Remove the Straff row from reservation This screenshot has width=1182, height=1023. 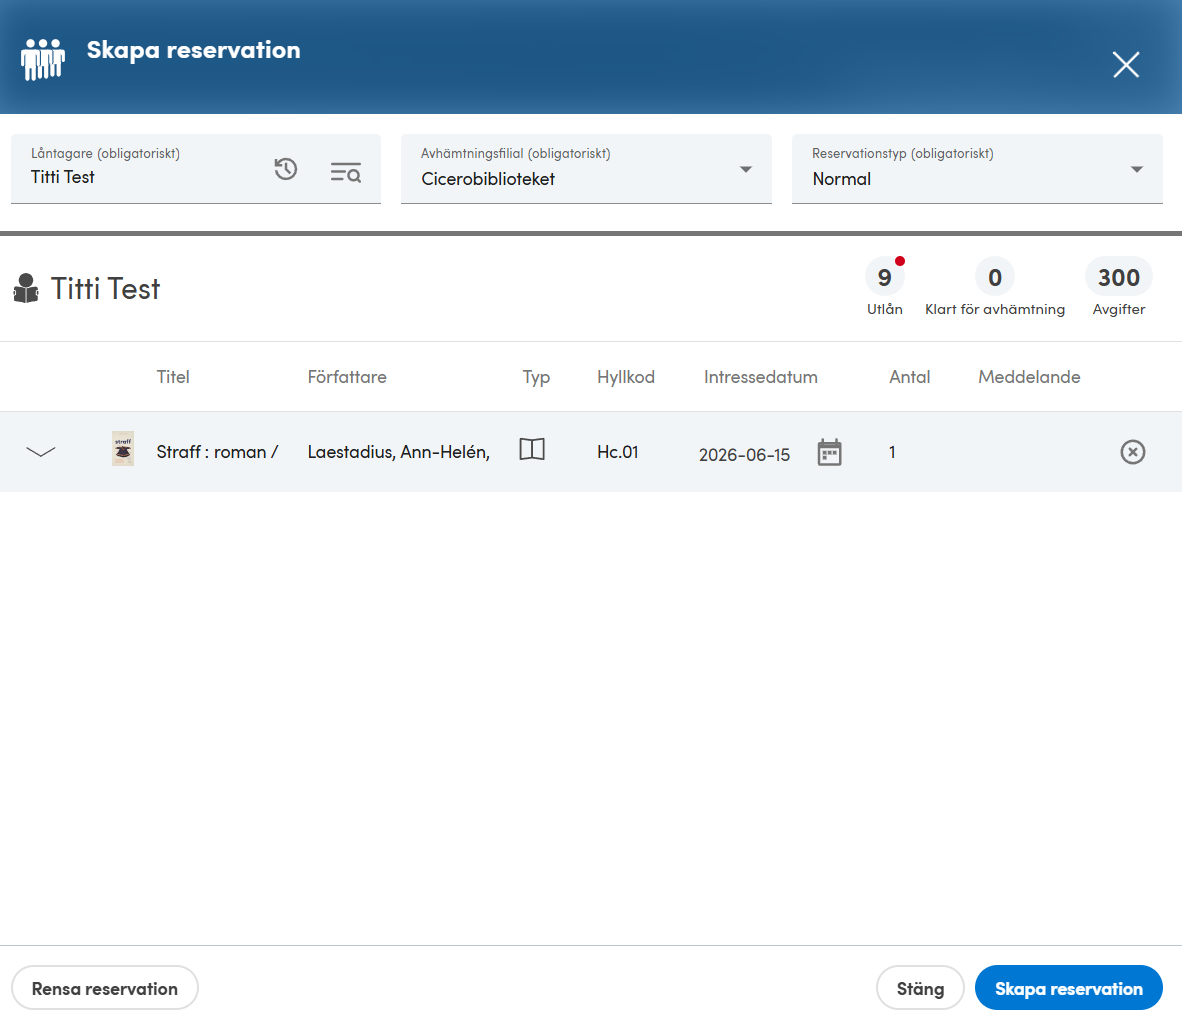1132,452
